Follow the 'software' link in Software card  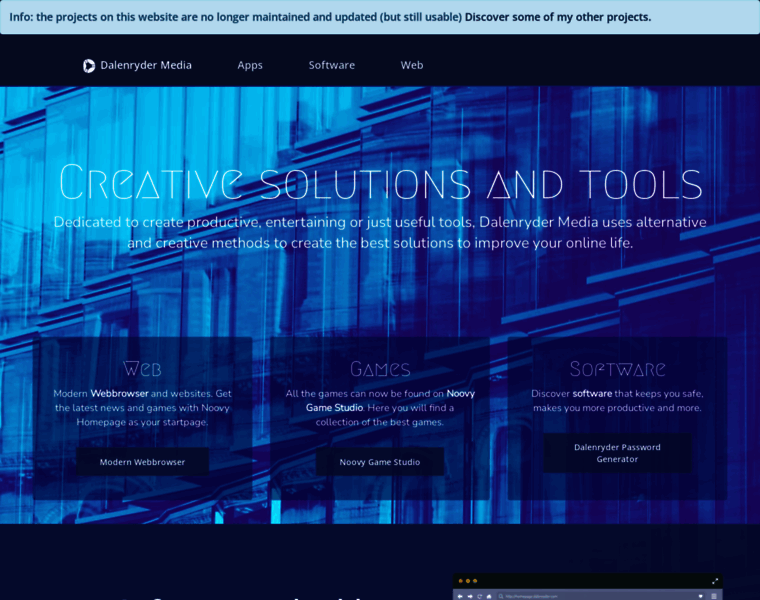[592, 394]
